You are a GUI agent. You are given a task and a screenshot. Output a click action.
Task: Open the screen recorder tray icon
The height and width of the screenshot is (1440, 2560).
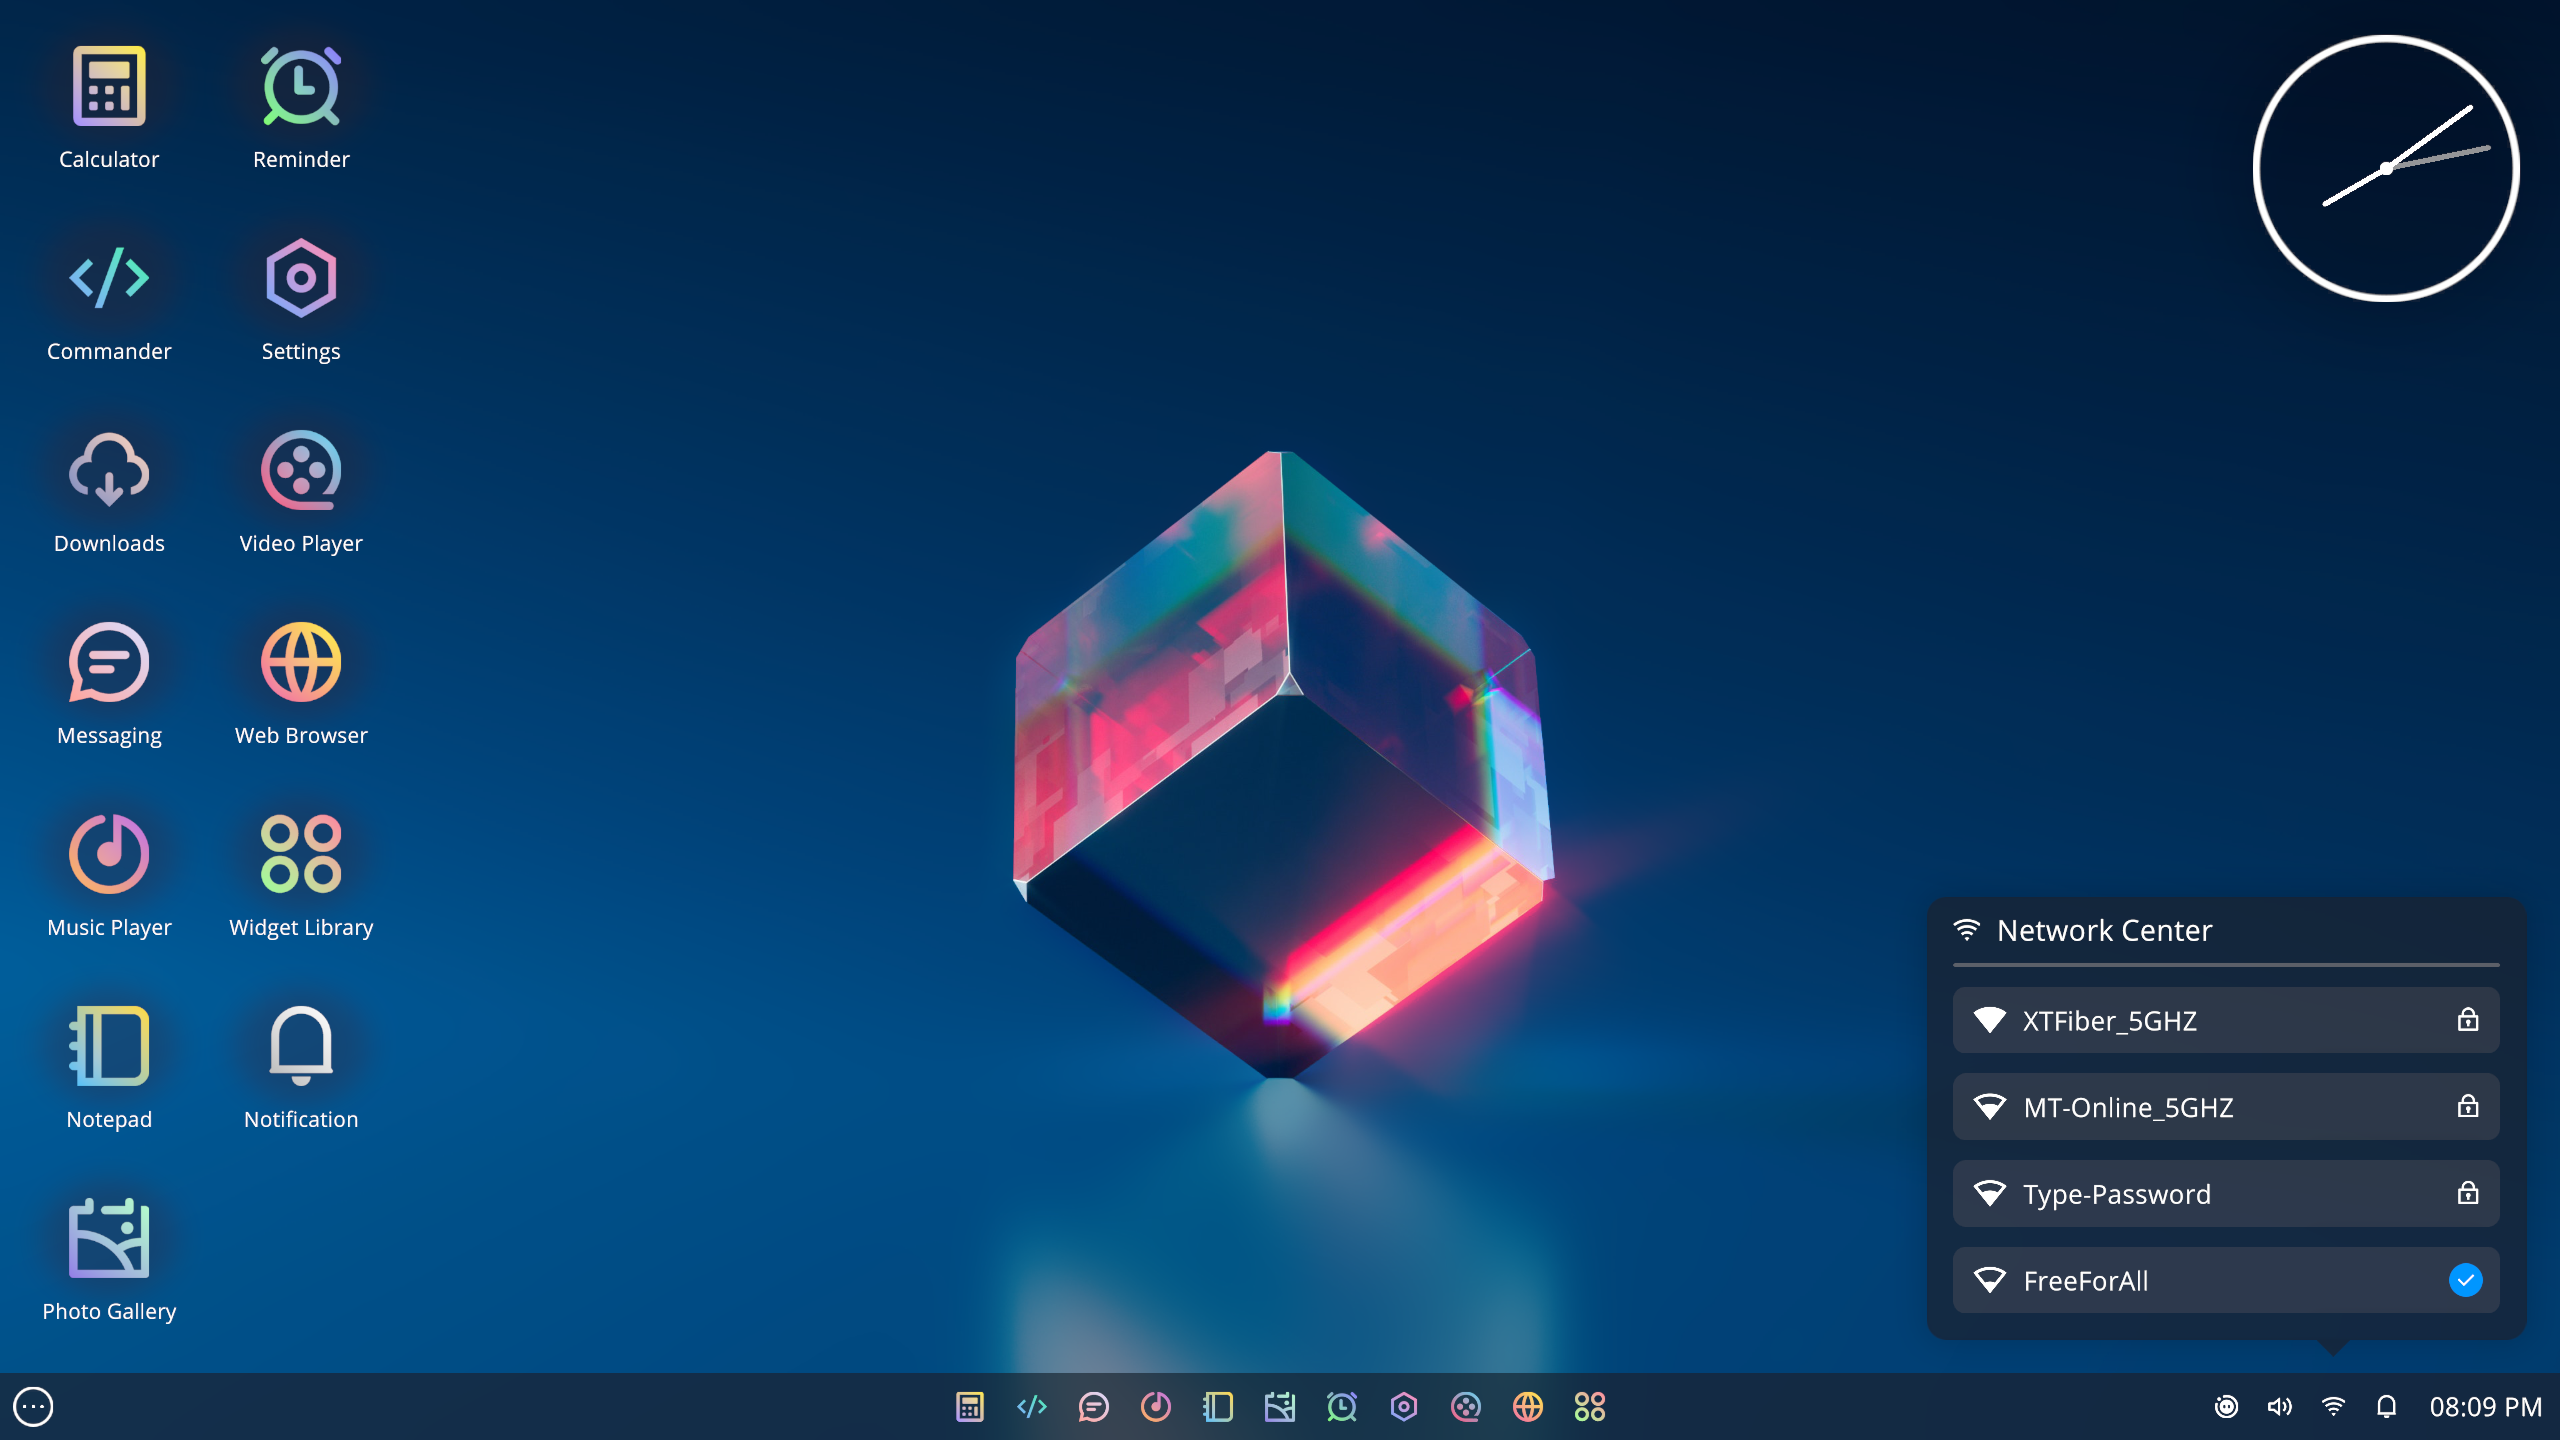[2226, 1407]
